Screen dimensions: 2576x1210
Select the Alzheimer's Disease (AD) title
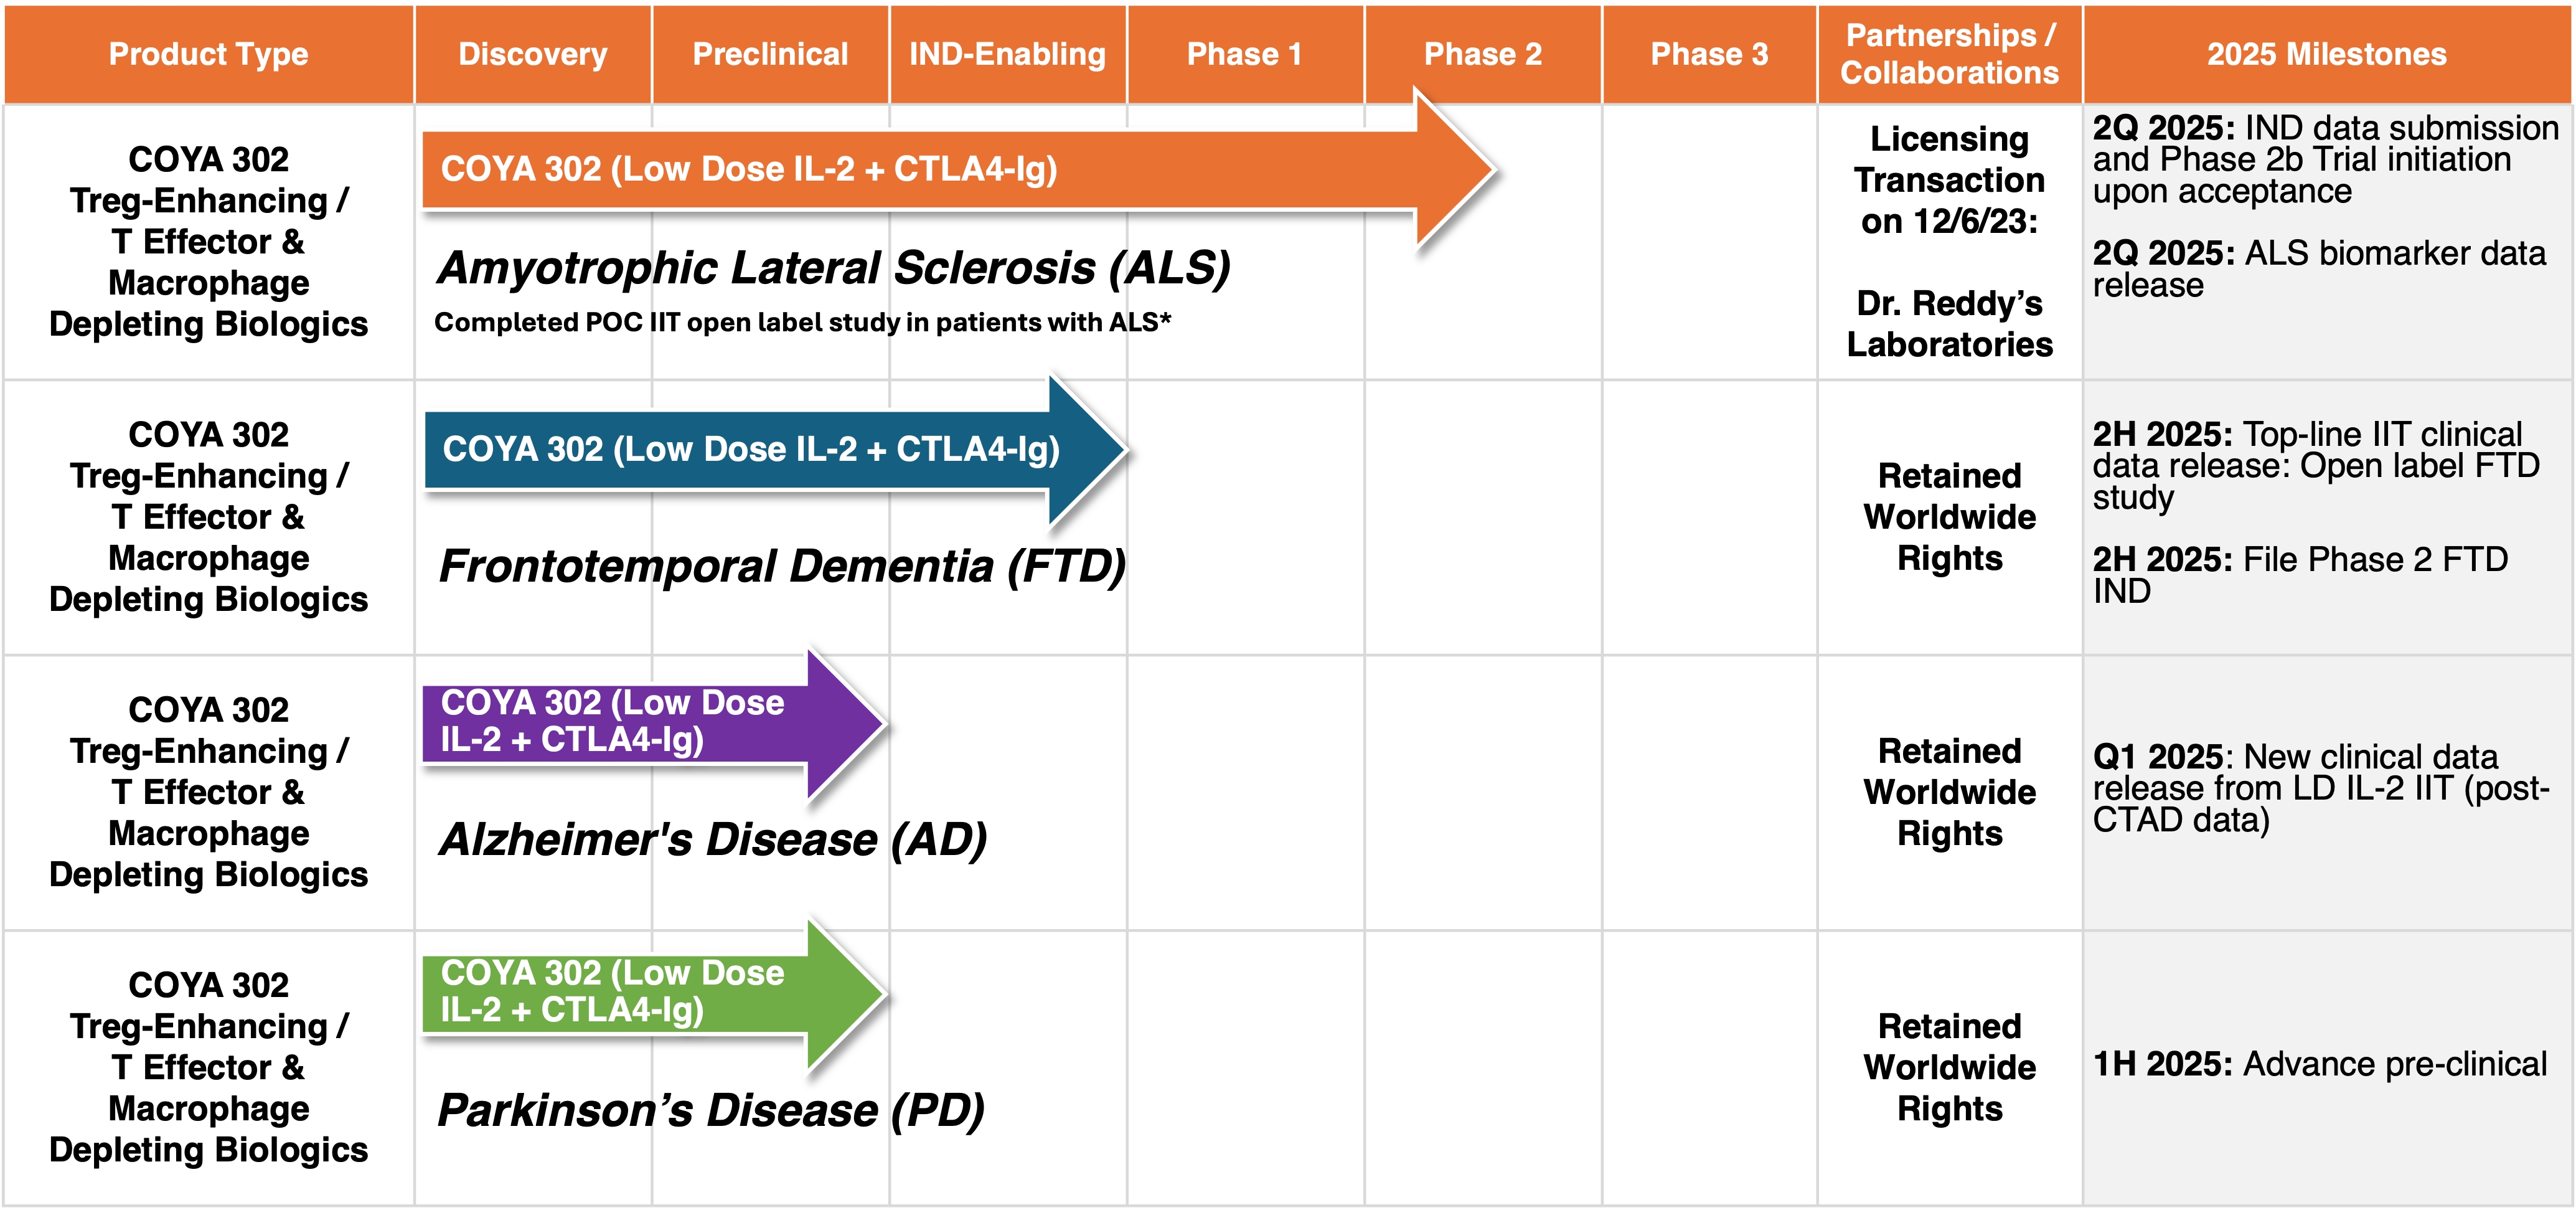[x=713, y=839]
